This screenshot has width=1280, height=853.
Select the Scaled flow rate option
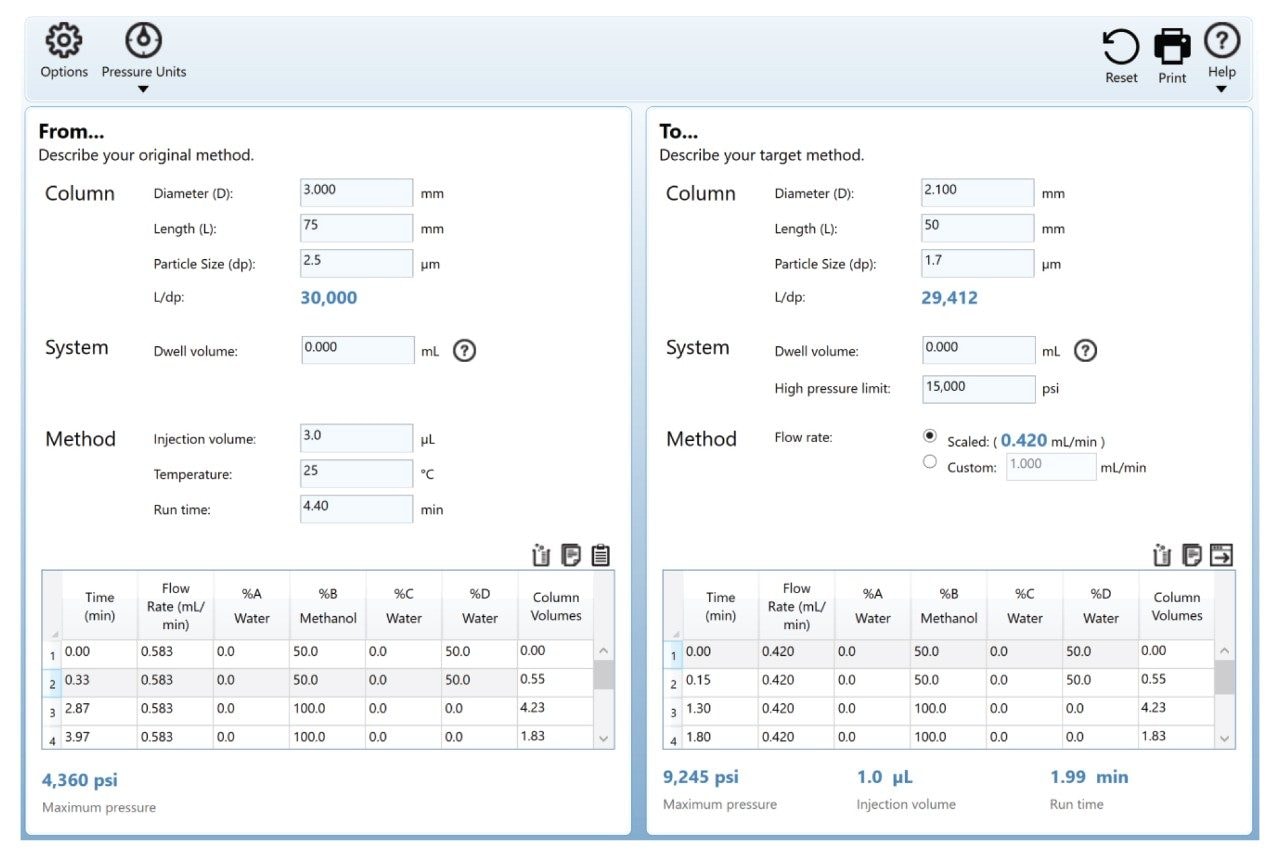pyautogui.click(x=930, y=437)
